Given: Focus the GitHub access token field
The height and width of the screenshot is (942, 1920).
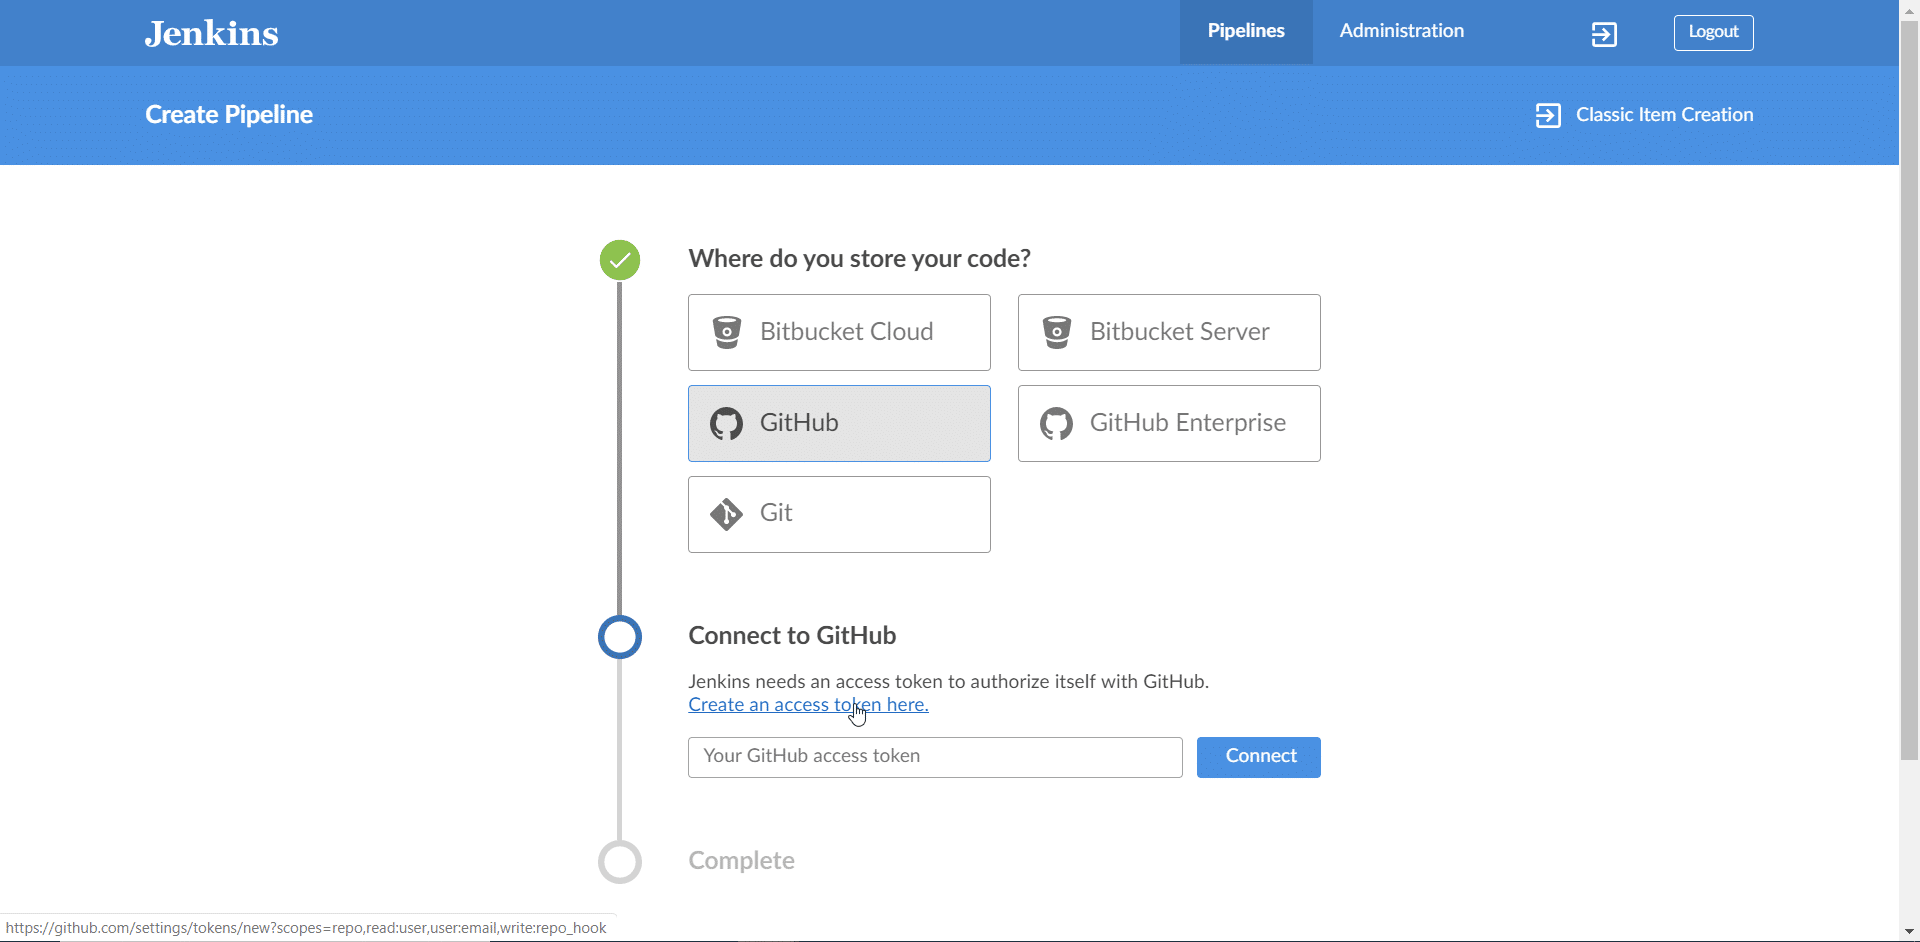Looking at the screenshot, I should [x=935, y=757].
